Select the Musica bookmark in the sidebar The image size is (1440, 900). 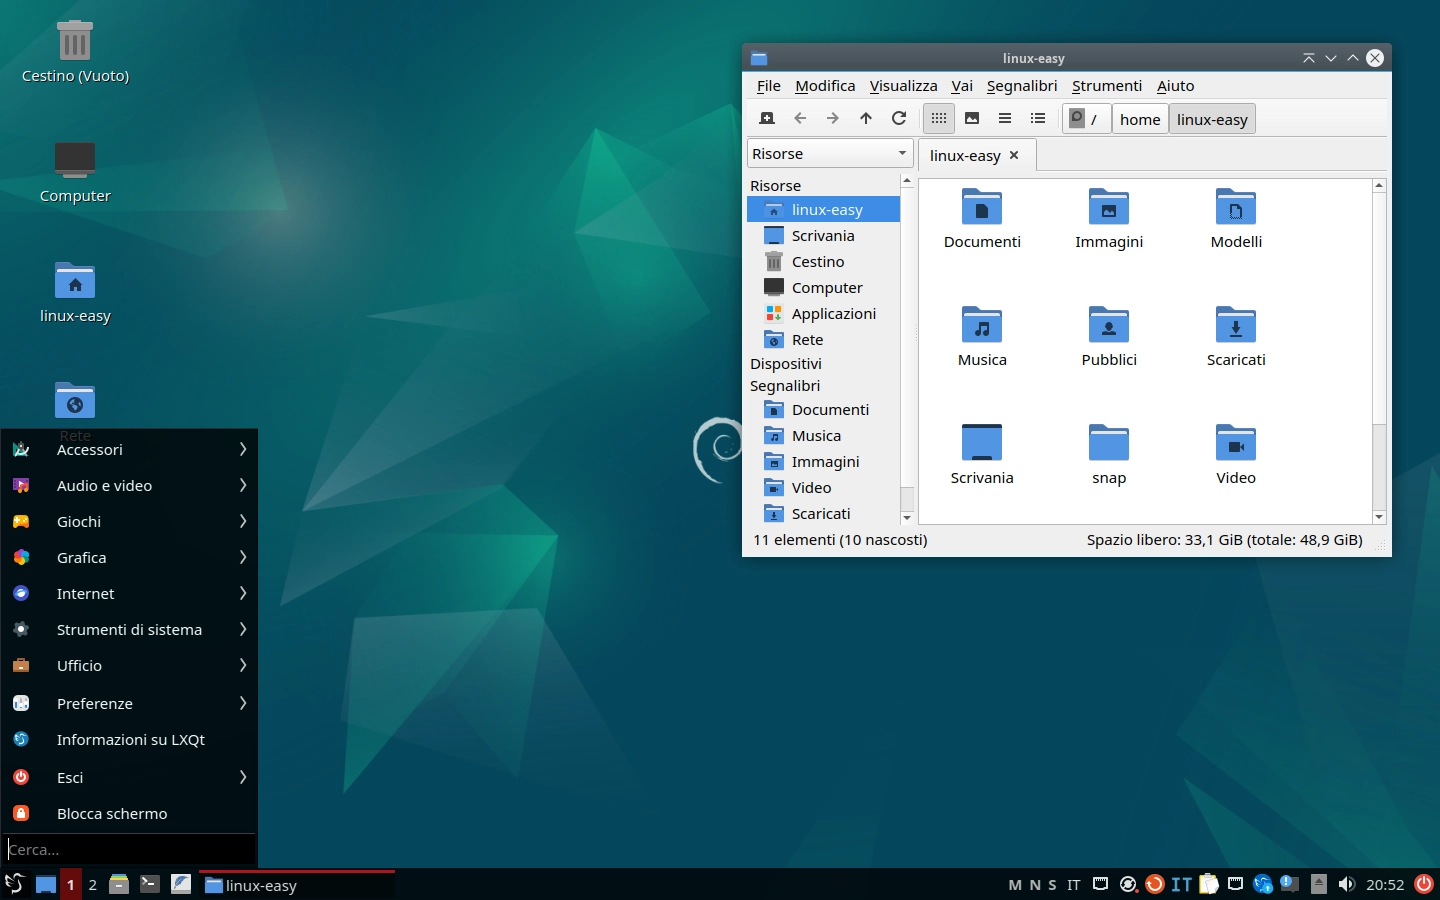pyautogui.click(x=814, y=435)
